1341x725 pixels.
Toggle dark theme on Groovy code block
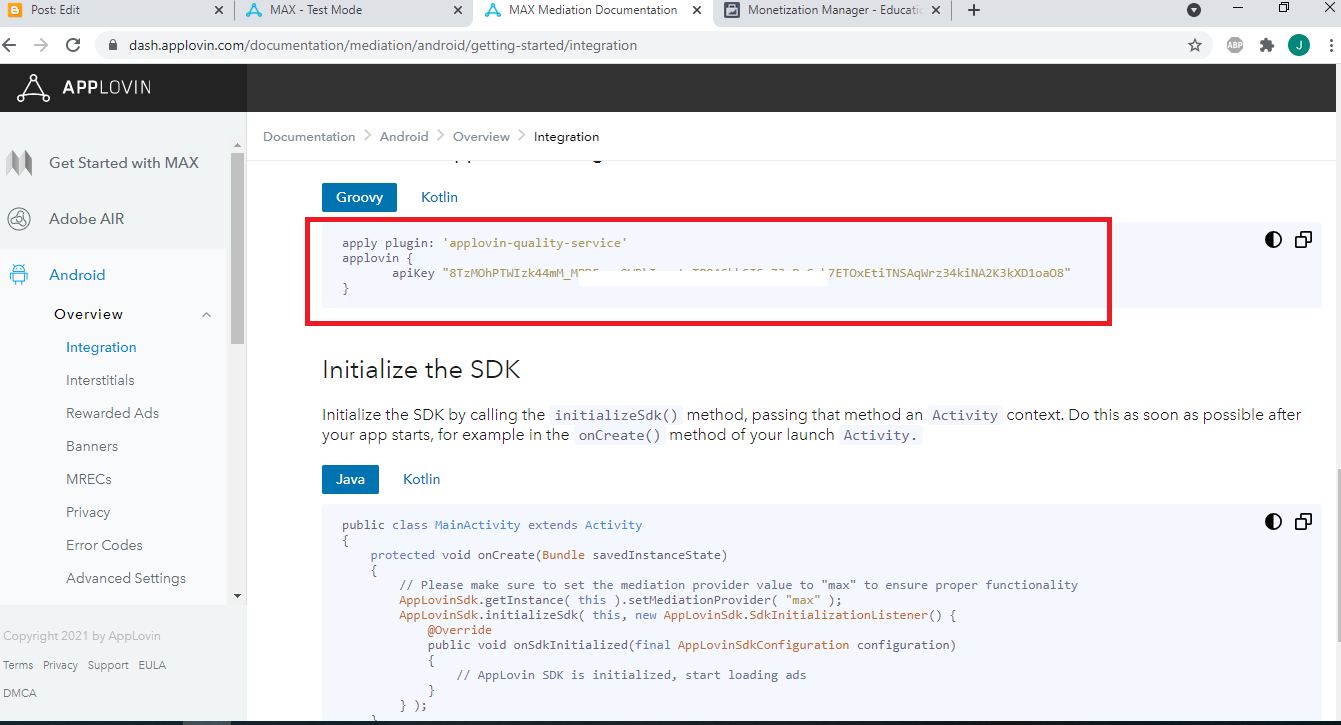coord(1273,240)
